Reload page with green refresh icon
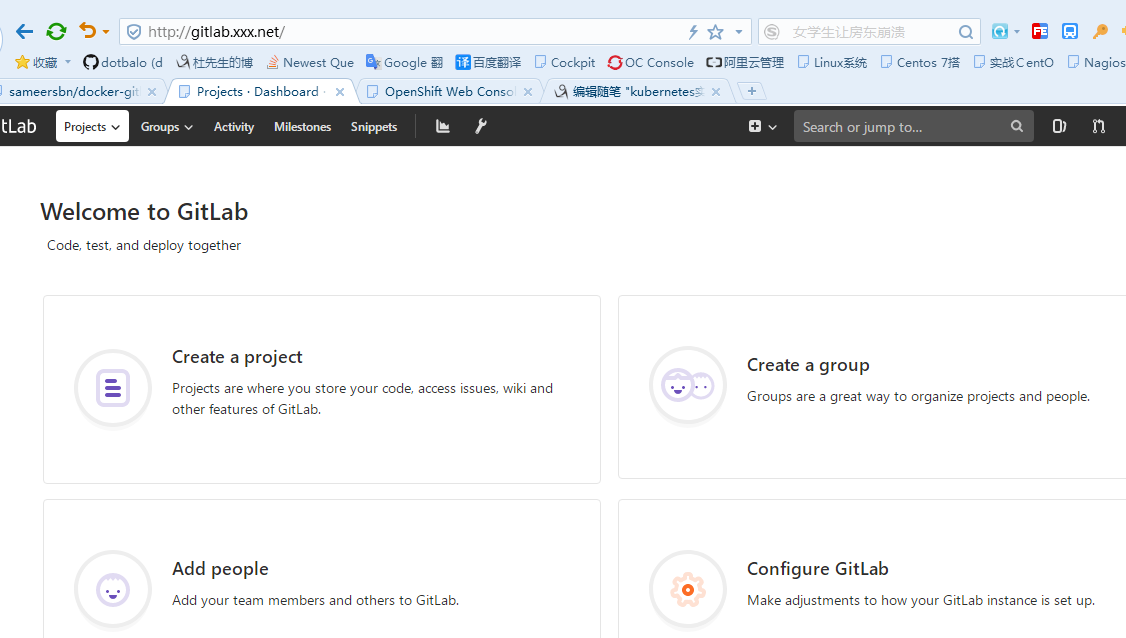This screenshot has height=638, width=1126. [56, 32]
